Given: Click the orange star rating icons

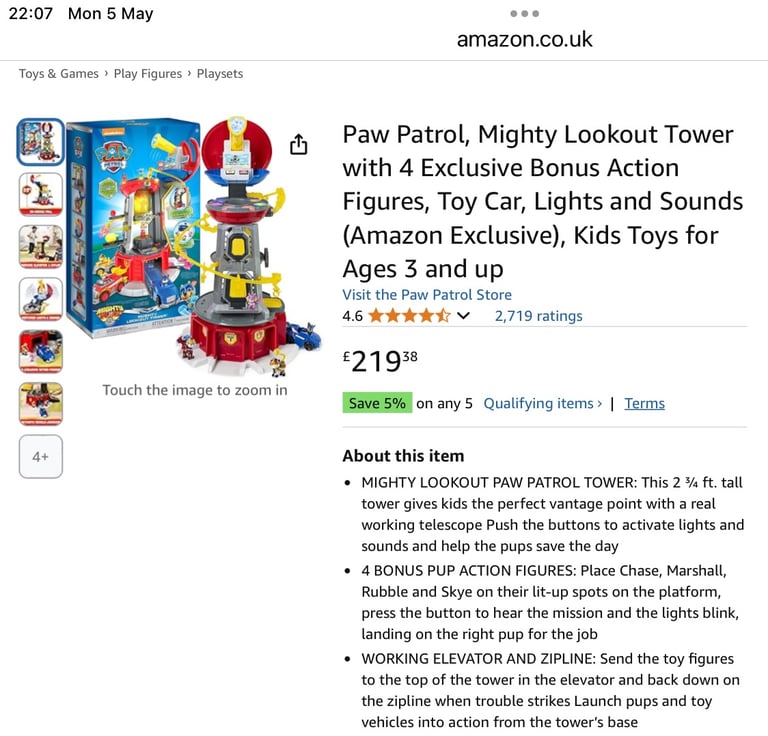Looking at the screenshot, I should pos(409,315).
